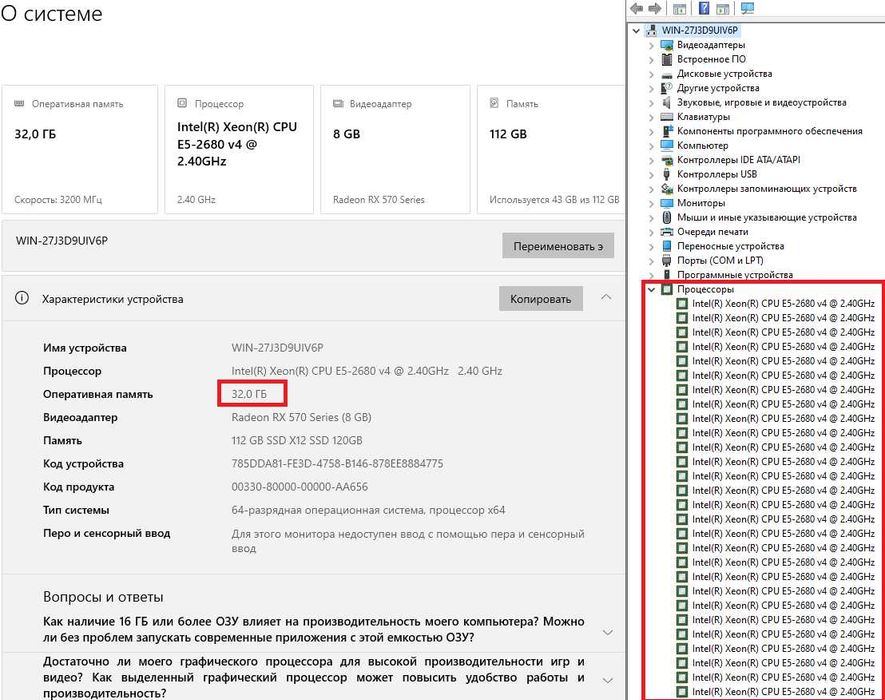885x700 pixels.
Task: Click the Переименовать button
Action: [558, 246]
